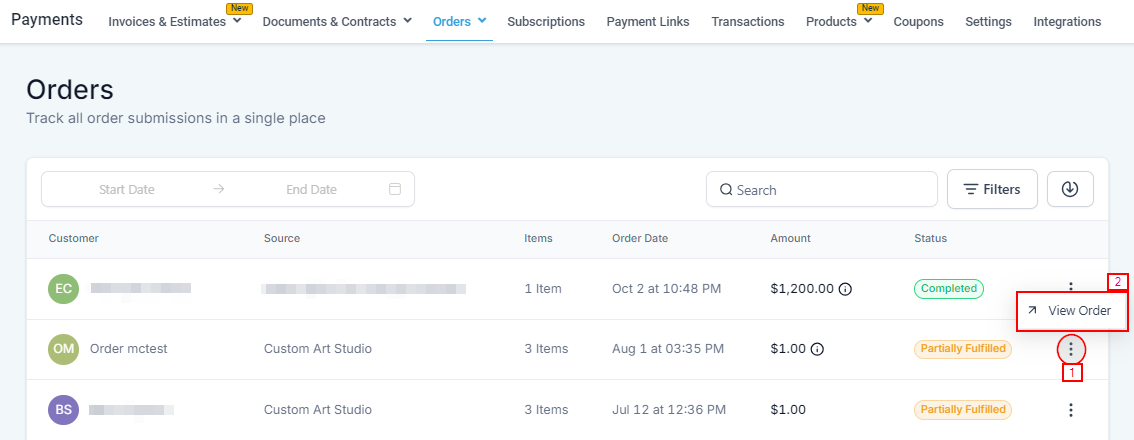
Task: Open the Filters button
Action: 992,189
